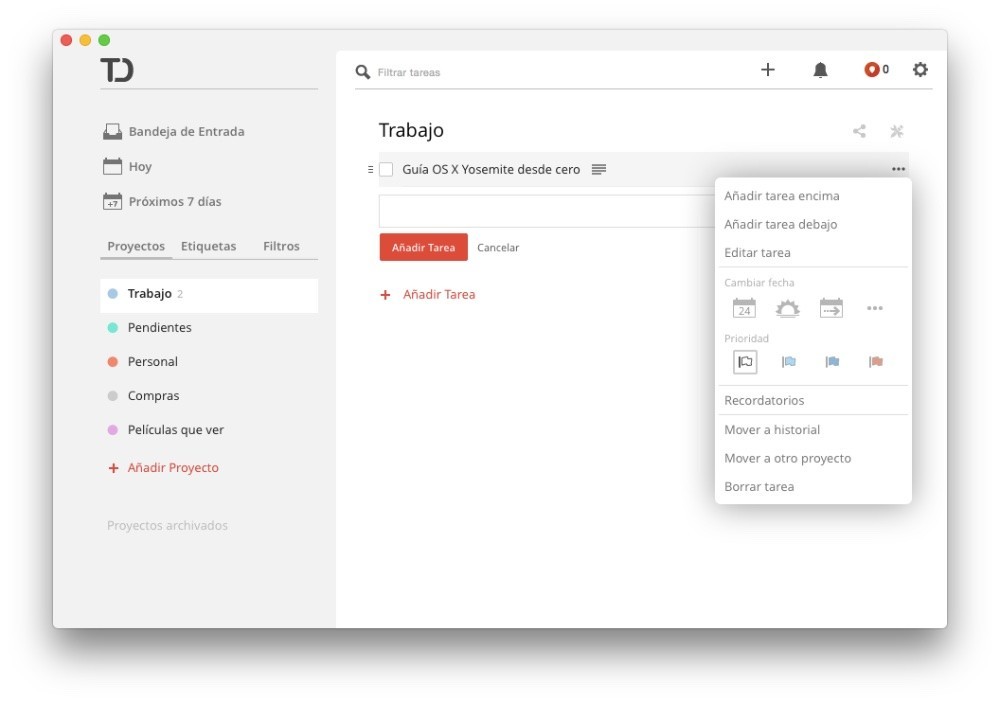Click the share icon next to Trabajo title
This screenshot has height=704, width=1000.
(x=858, y=130)
